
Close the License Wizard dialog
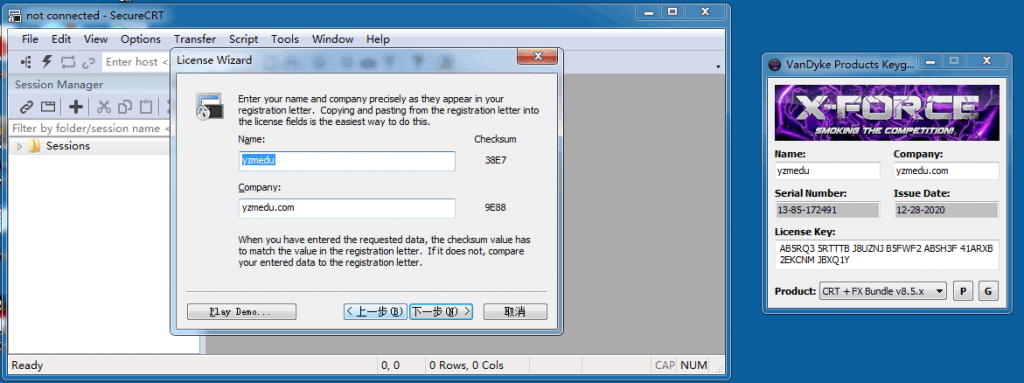coord(537,57)
